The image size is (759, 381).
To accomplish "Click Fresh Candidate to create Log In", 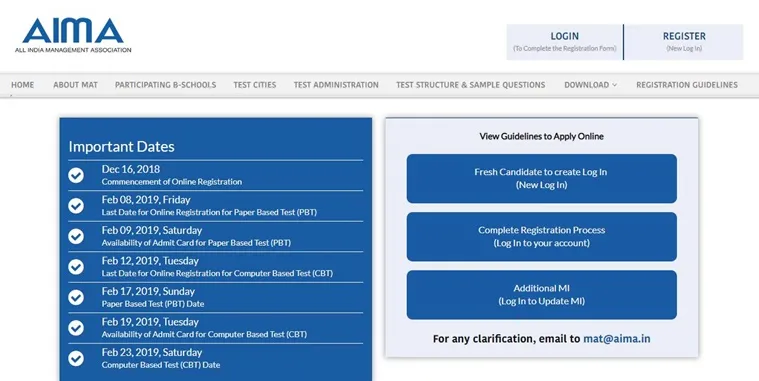I will tap(542, 179).
